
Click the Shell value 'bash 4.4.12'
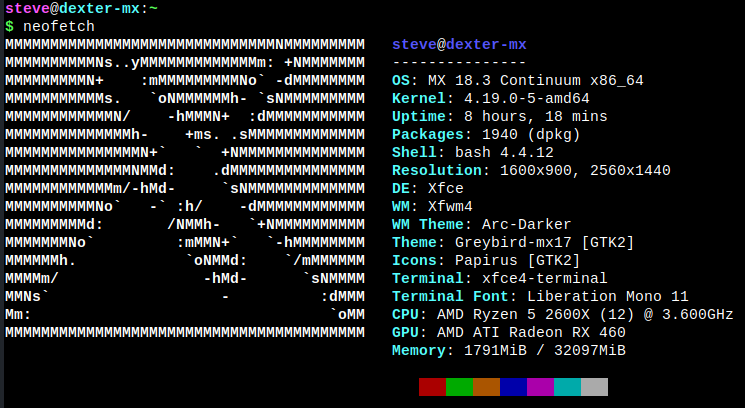point(505,153)
